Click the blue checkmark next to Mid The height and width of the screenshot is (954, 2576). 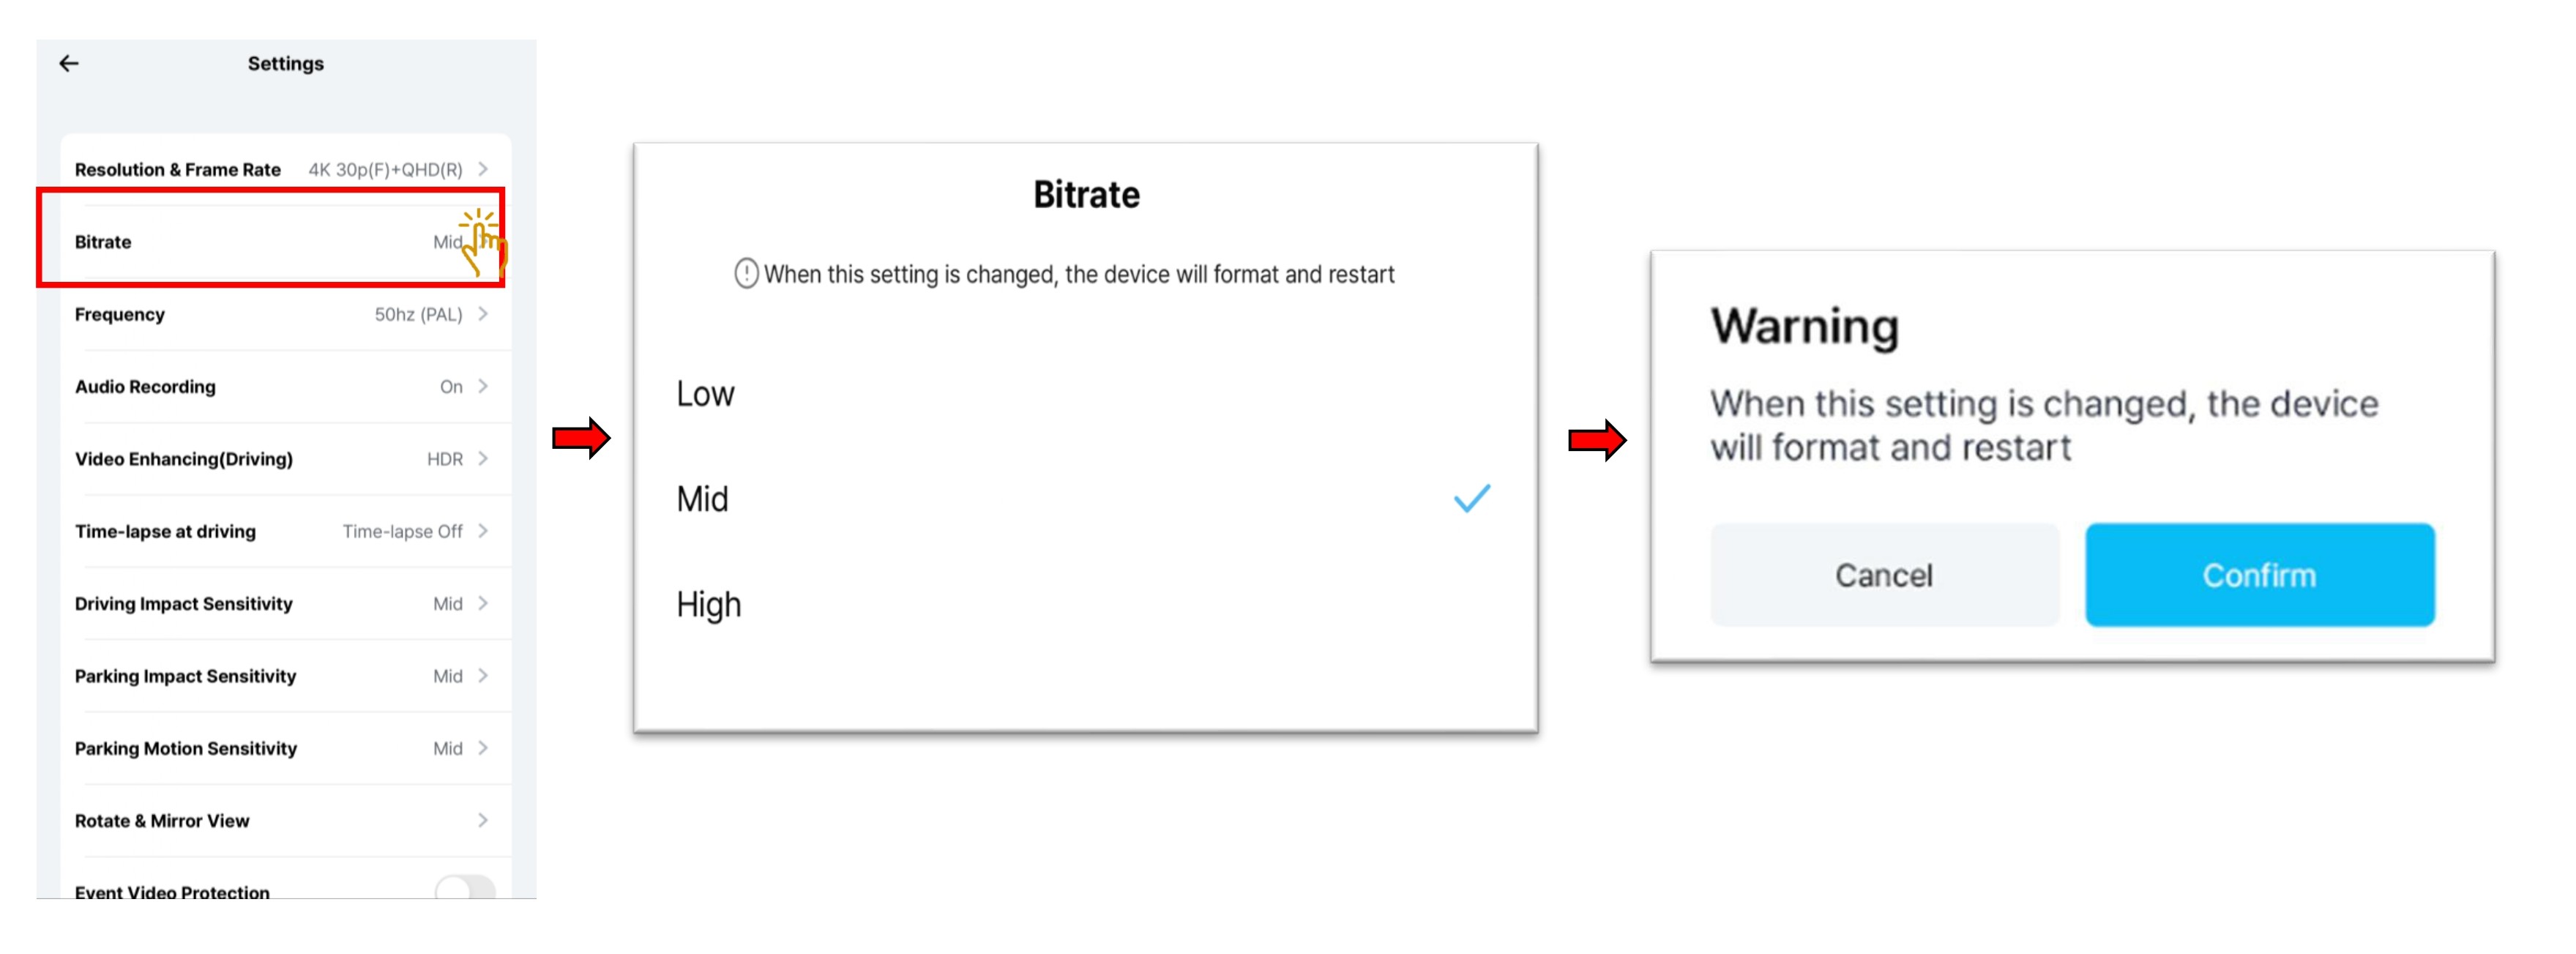point(1471,498)
